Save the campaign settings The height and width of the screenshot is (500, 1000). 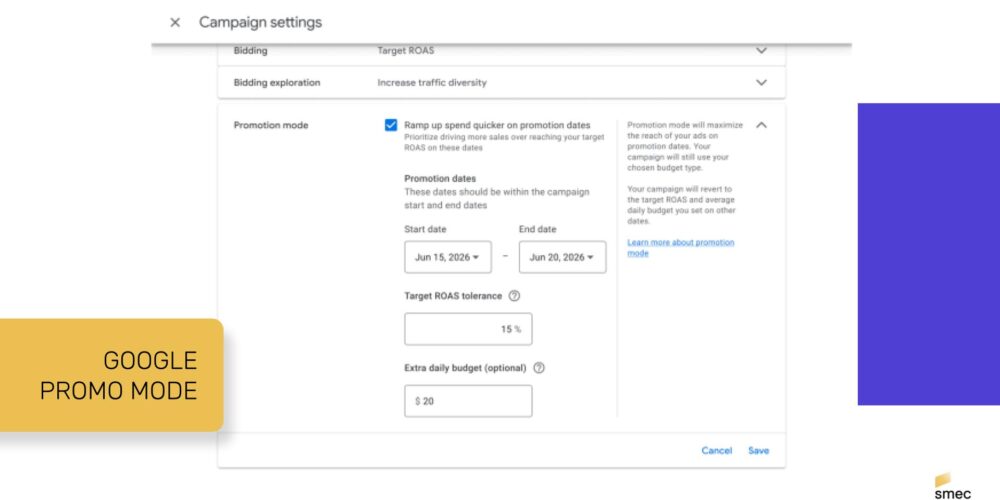pyautogui.click(x=759, y=450)
